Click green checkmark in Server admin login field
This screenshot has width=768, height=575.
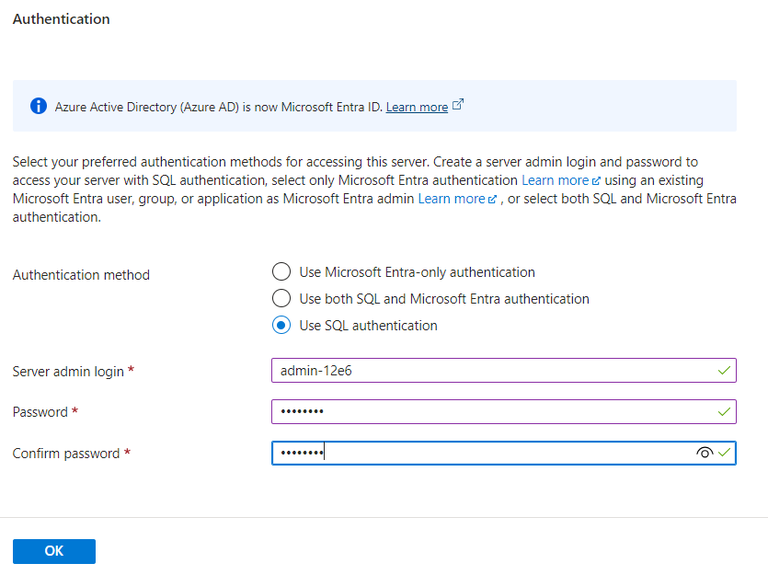click(x=724, y=371)
